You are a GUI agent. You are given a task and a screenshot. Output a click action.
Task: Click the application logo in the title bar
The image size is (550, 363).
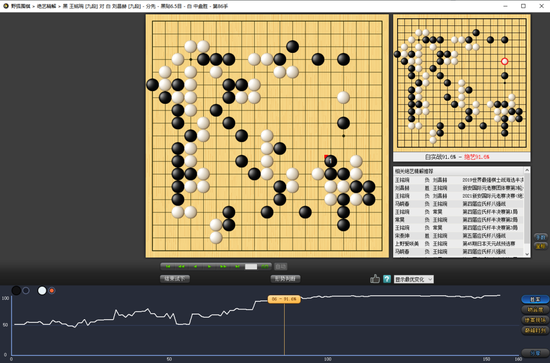point(6,6)
